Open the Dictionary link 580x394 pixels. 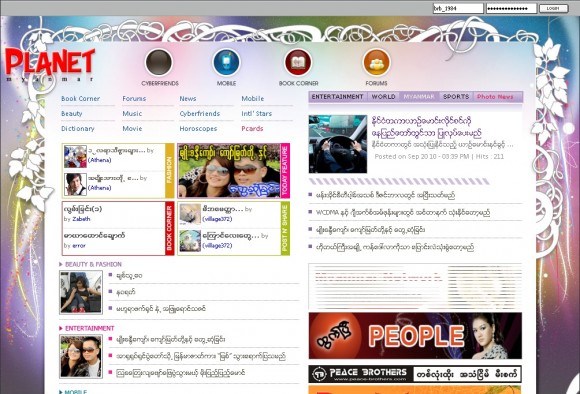click(78, 129)
